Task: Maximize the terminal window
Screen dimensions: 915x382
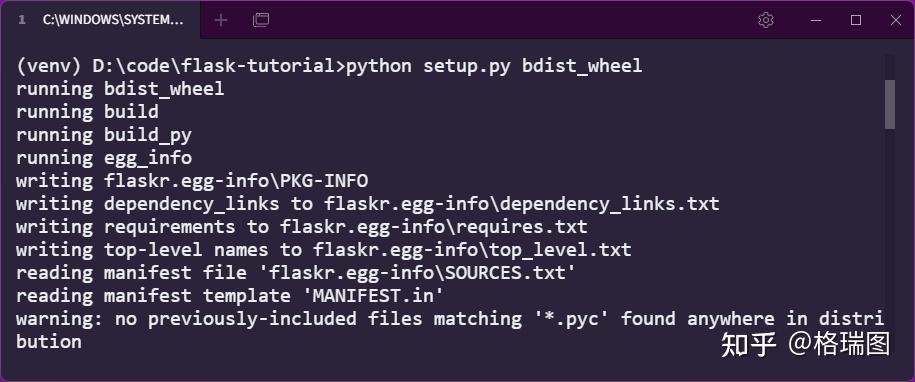Action: point(856,20)
